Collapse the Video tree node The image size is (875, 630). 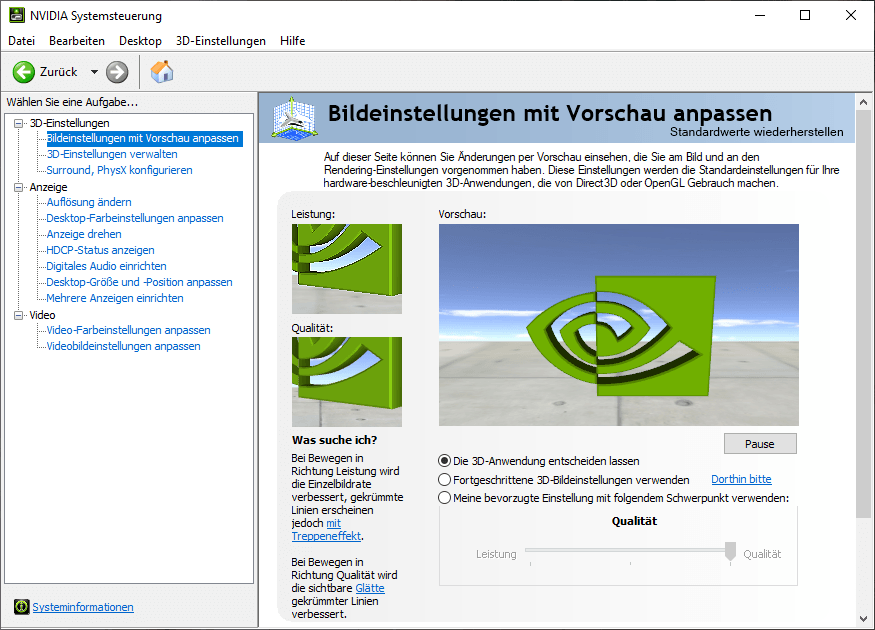click(19, 315)
